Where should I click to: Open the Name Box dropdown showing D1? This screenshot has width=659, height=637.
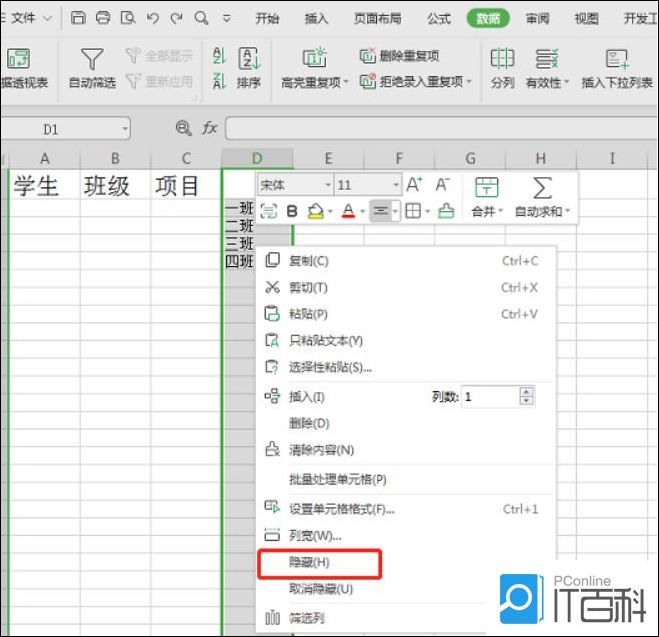125,129
